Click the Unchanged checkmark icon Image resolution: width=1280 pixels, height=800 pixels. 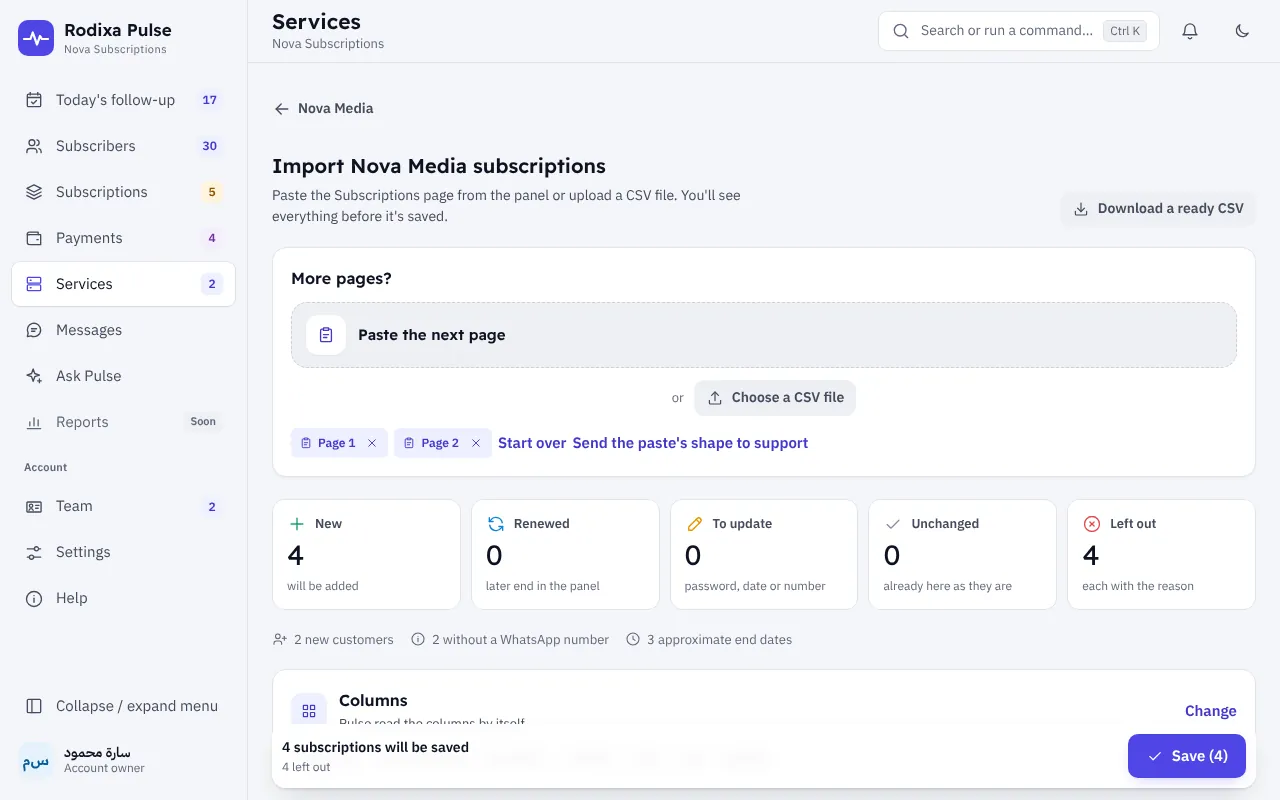point(893,524)
